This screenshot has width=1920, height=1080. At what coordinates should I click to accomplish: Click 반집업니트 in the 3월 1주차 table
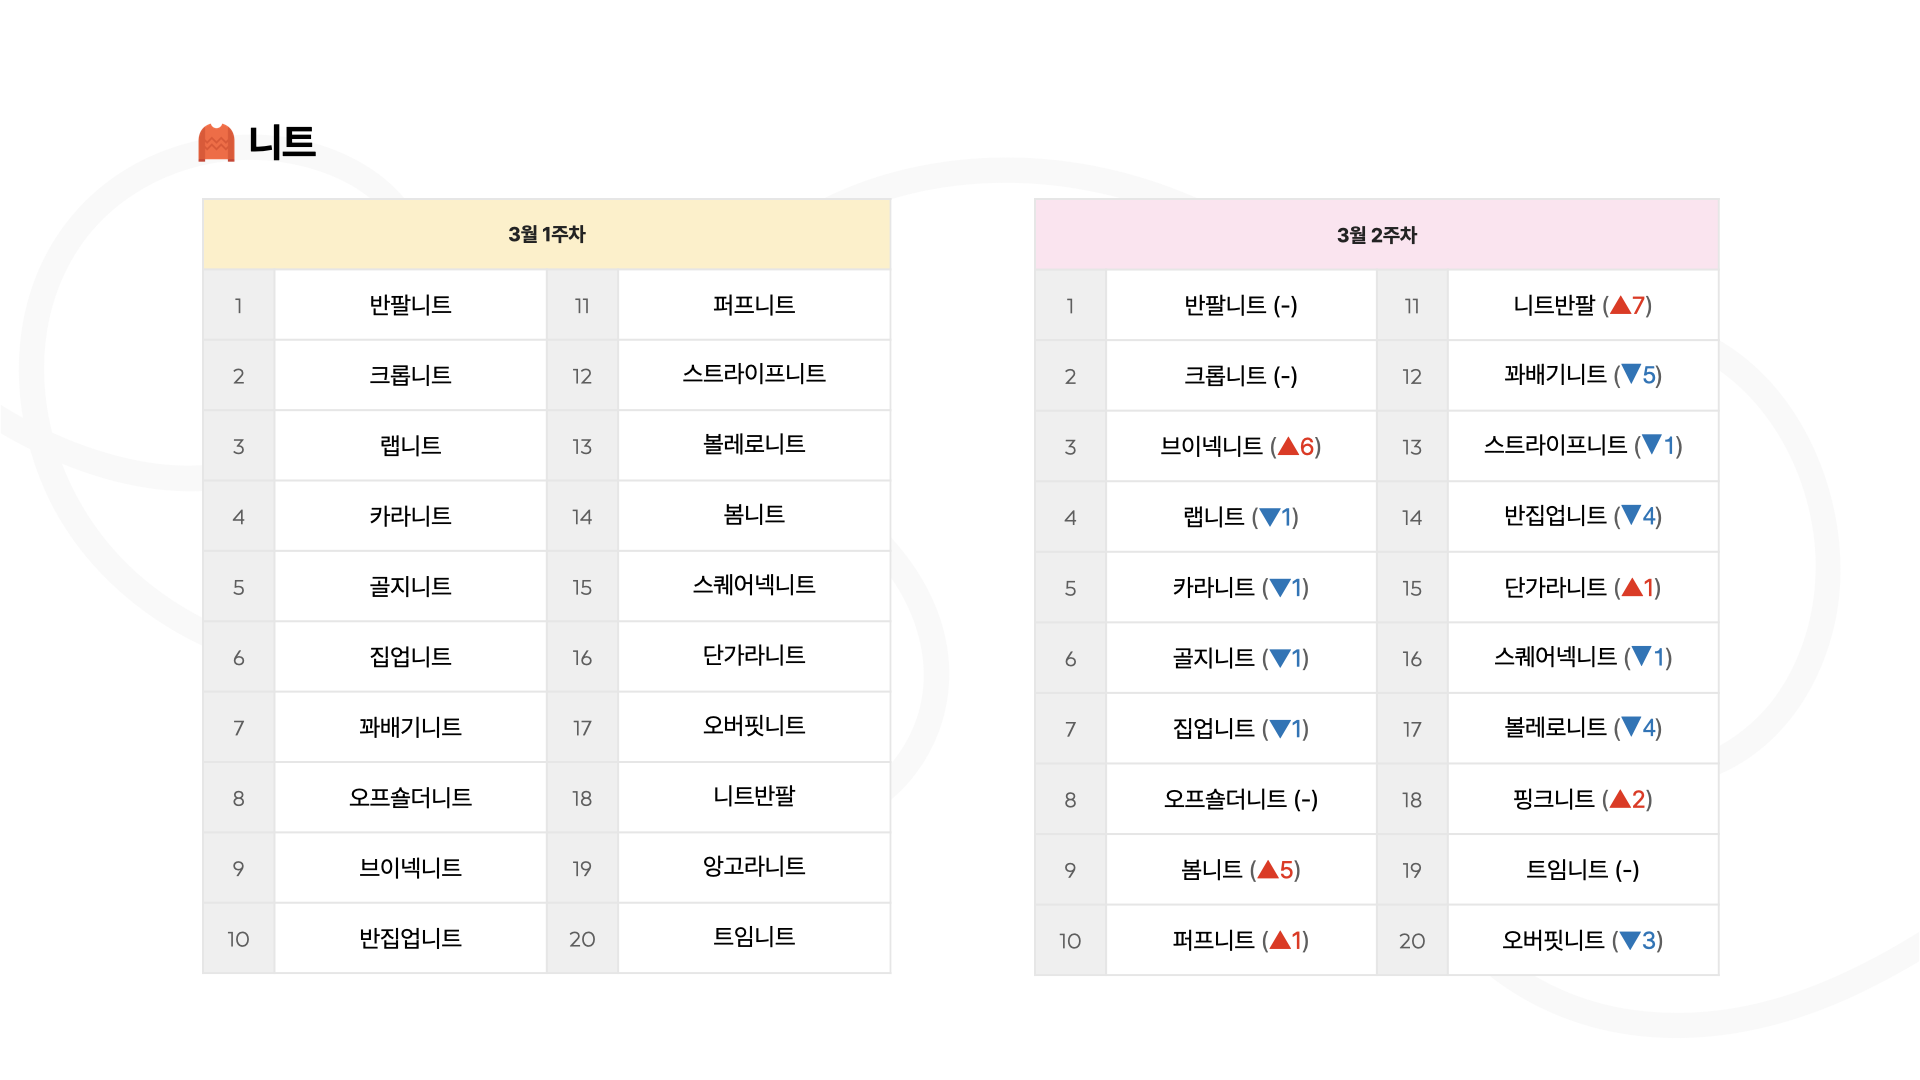(x=410, y=938)
